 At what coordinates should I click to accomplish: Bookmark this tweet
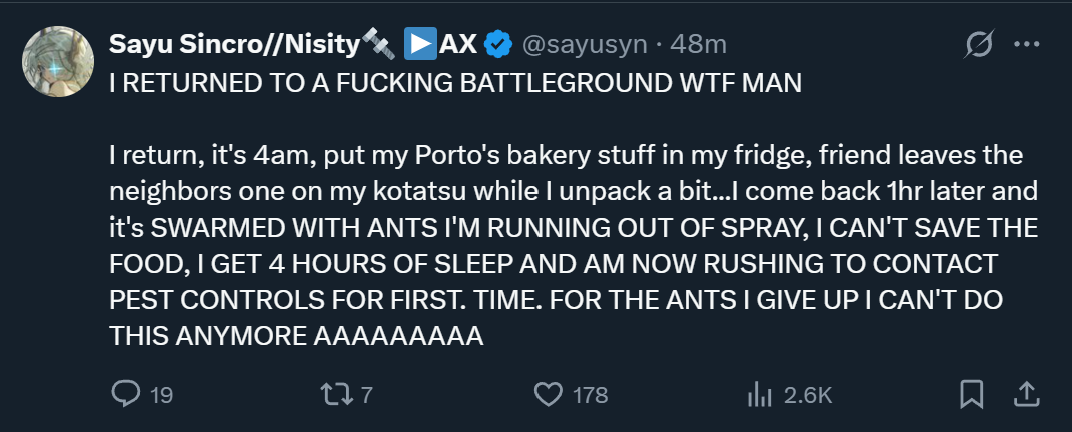pyautogui.click(x=971, y=395)
